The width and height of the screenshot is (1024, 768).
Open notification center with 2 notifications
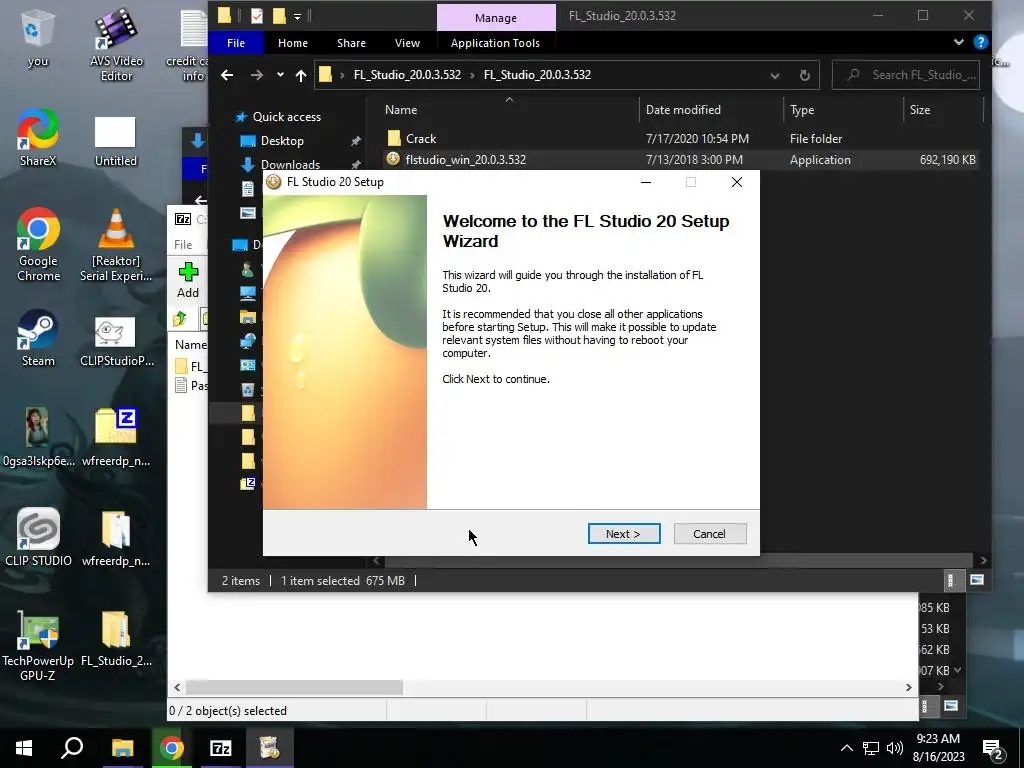coord(993,749)
